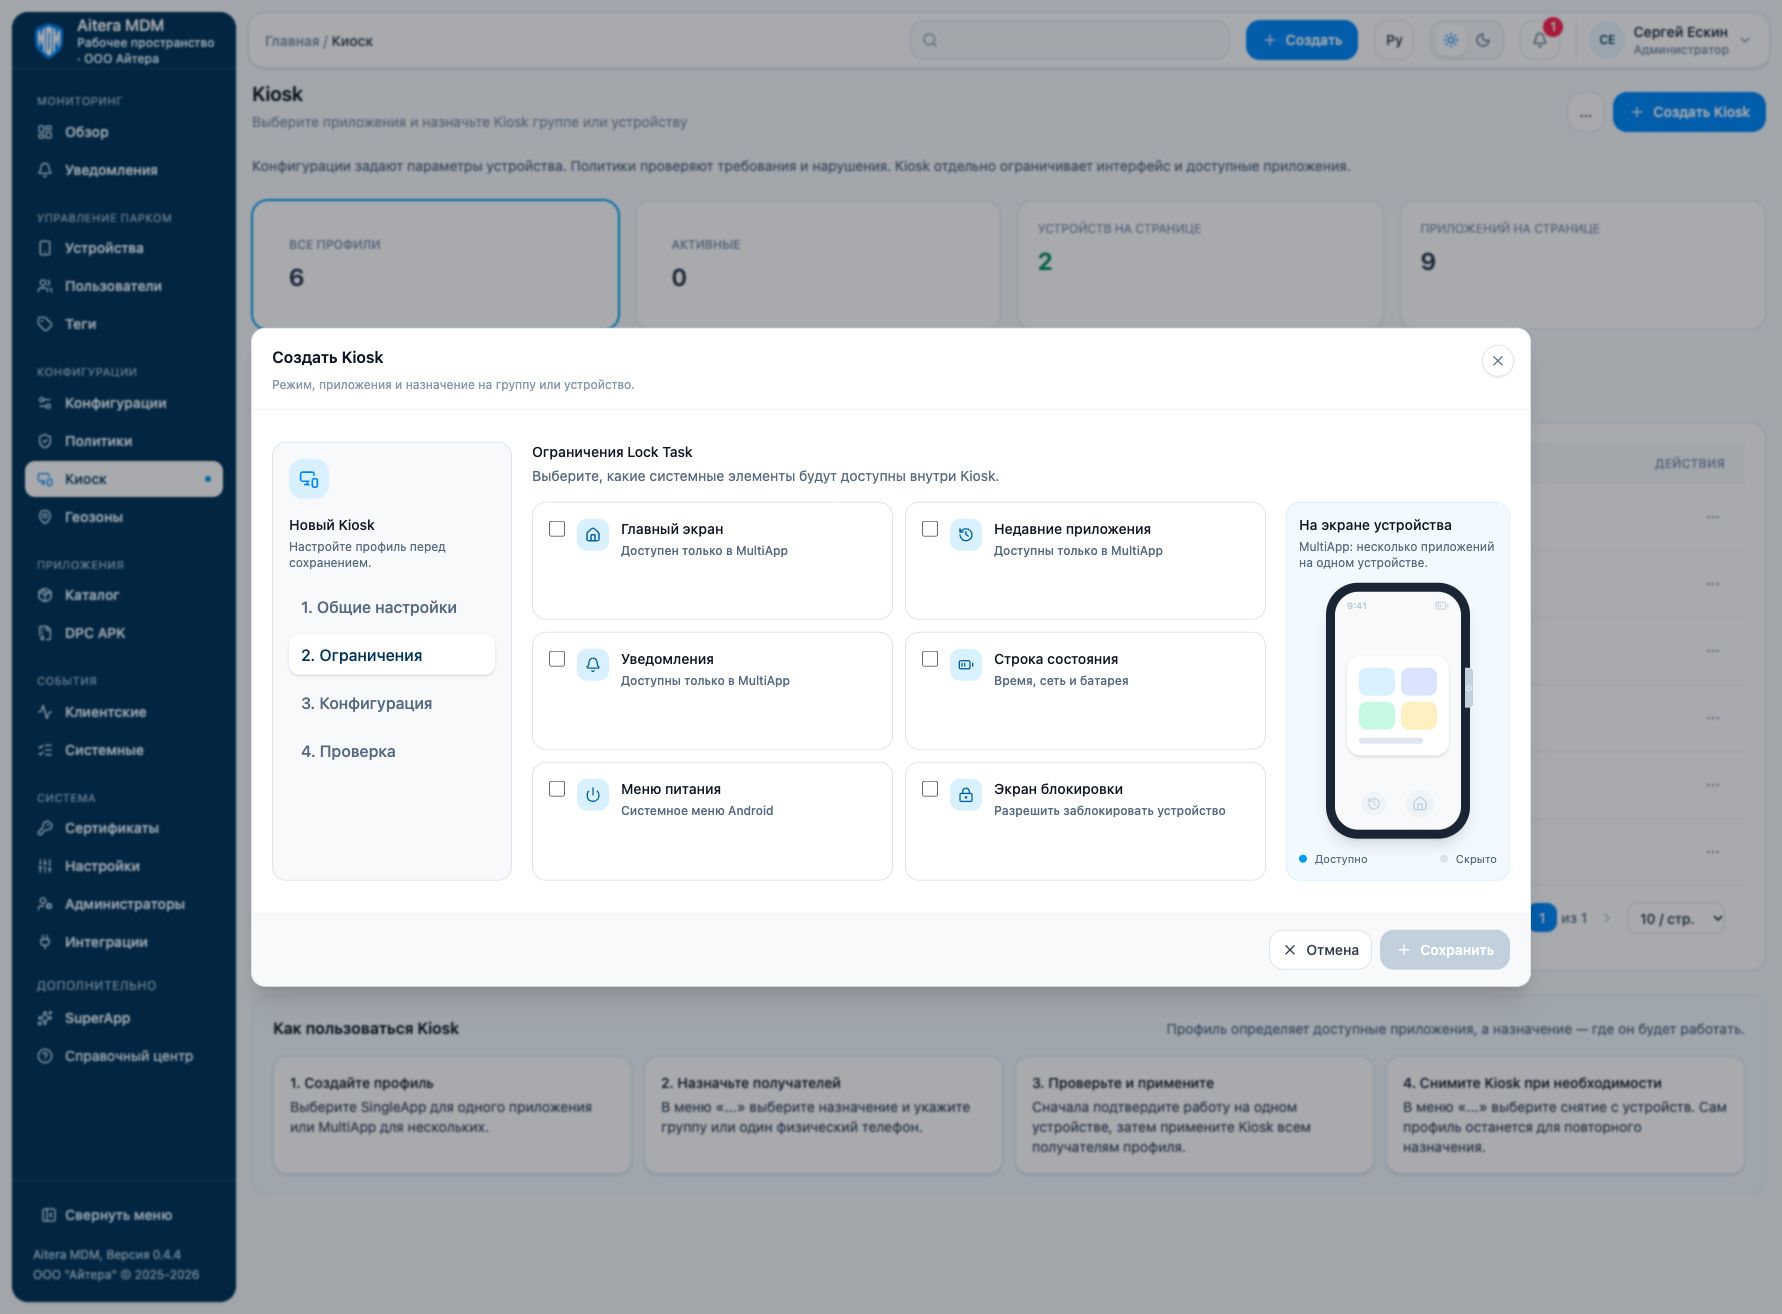The width and height of the screenshot is (1782, 1314).
Task: Open Настройки in the sidebar
Action: 124,866
